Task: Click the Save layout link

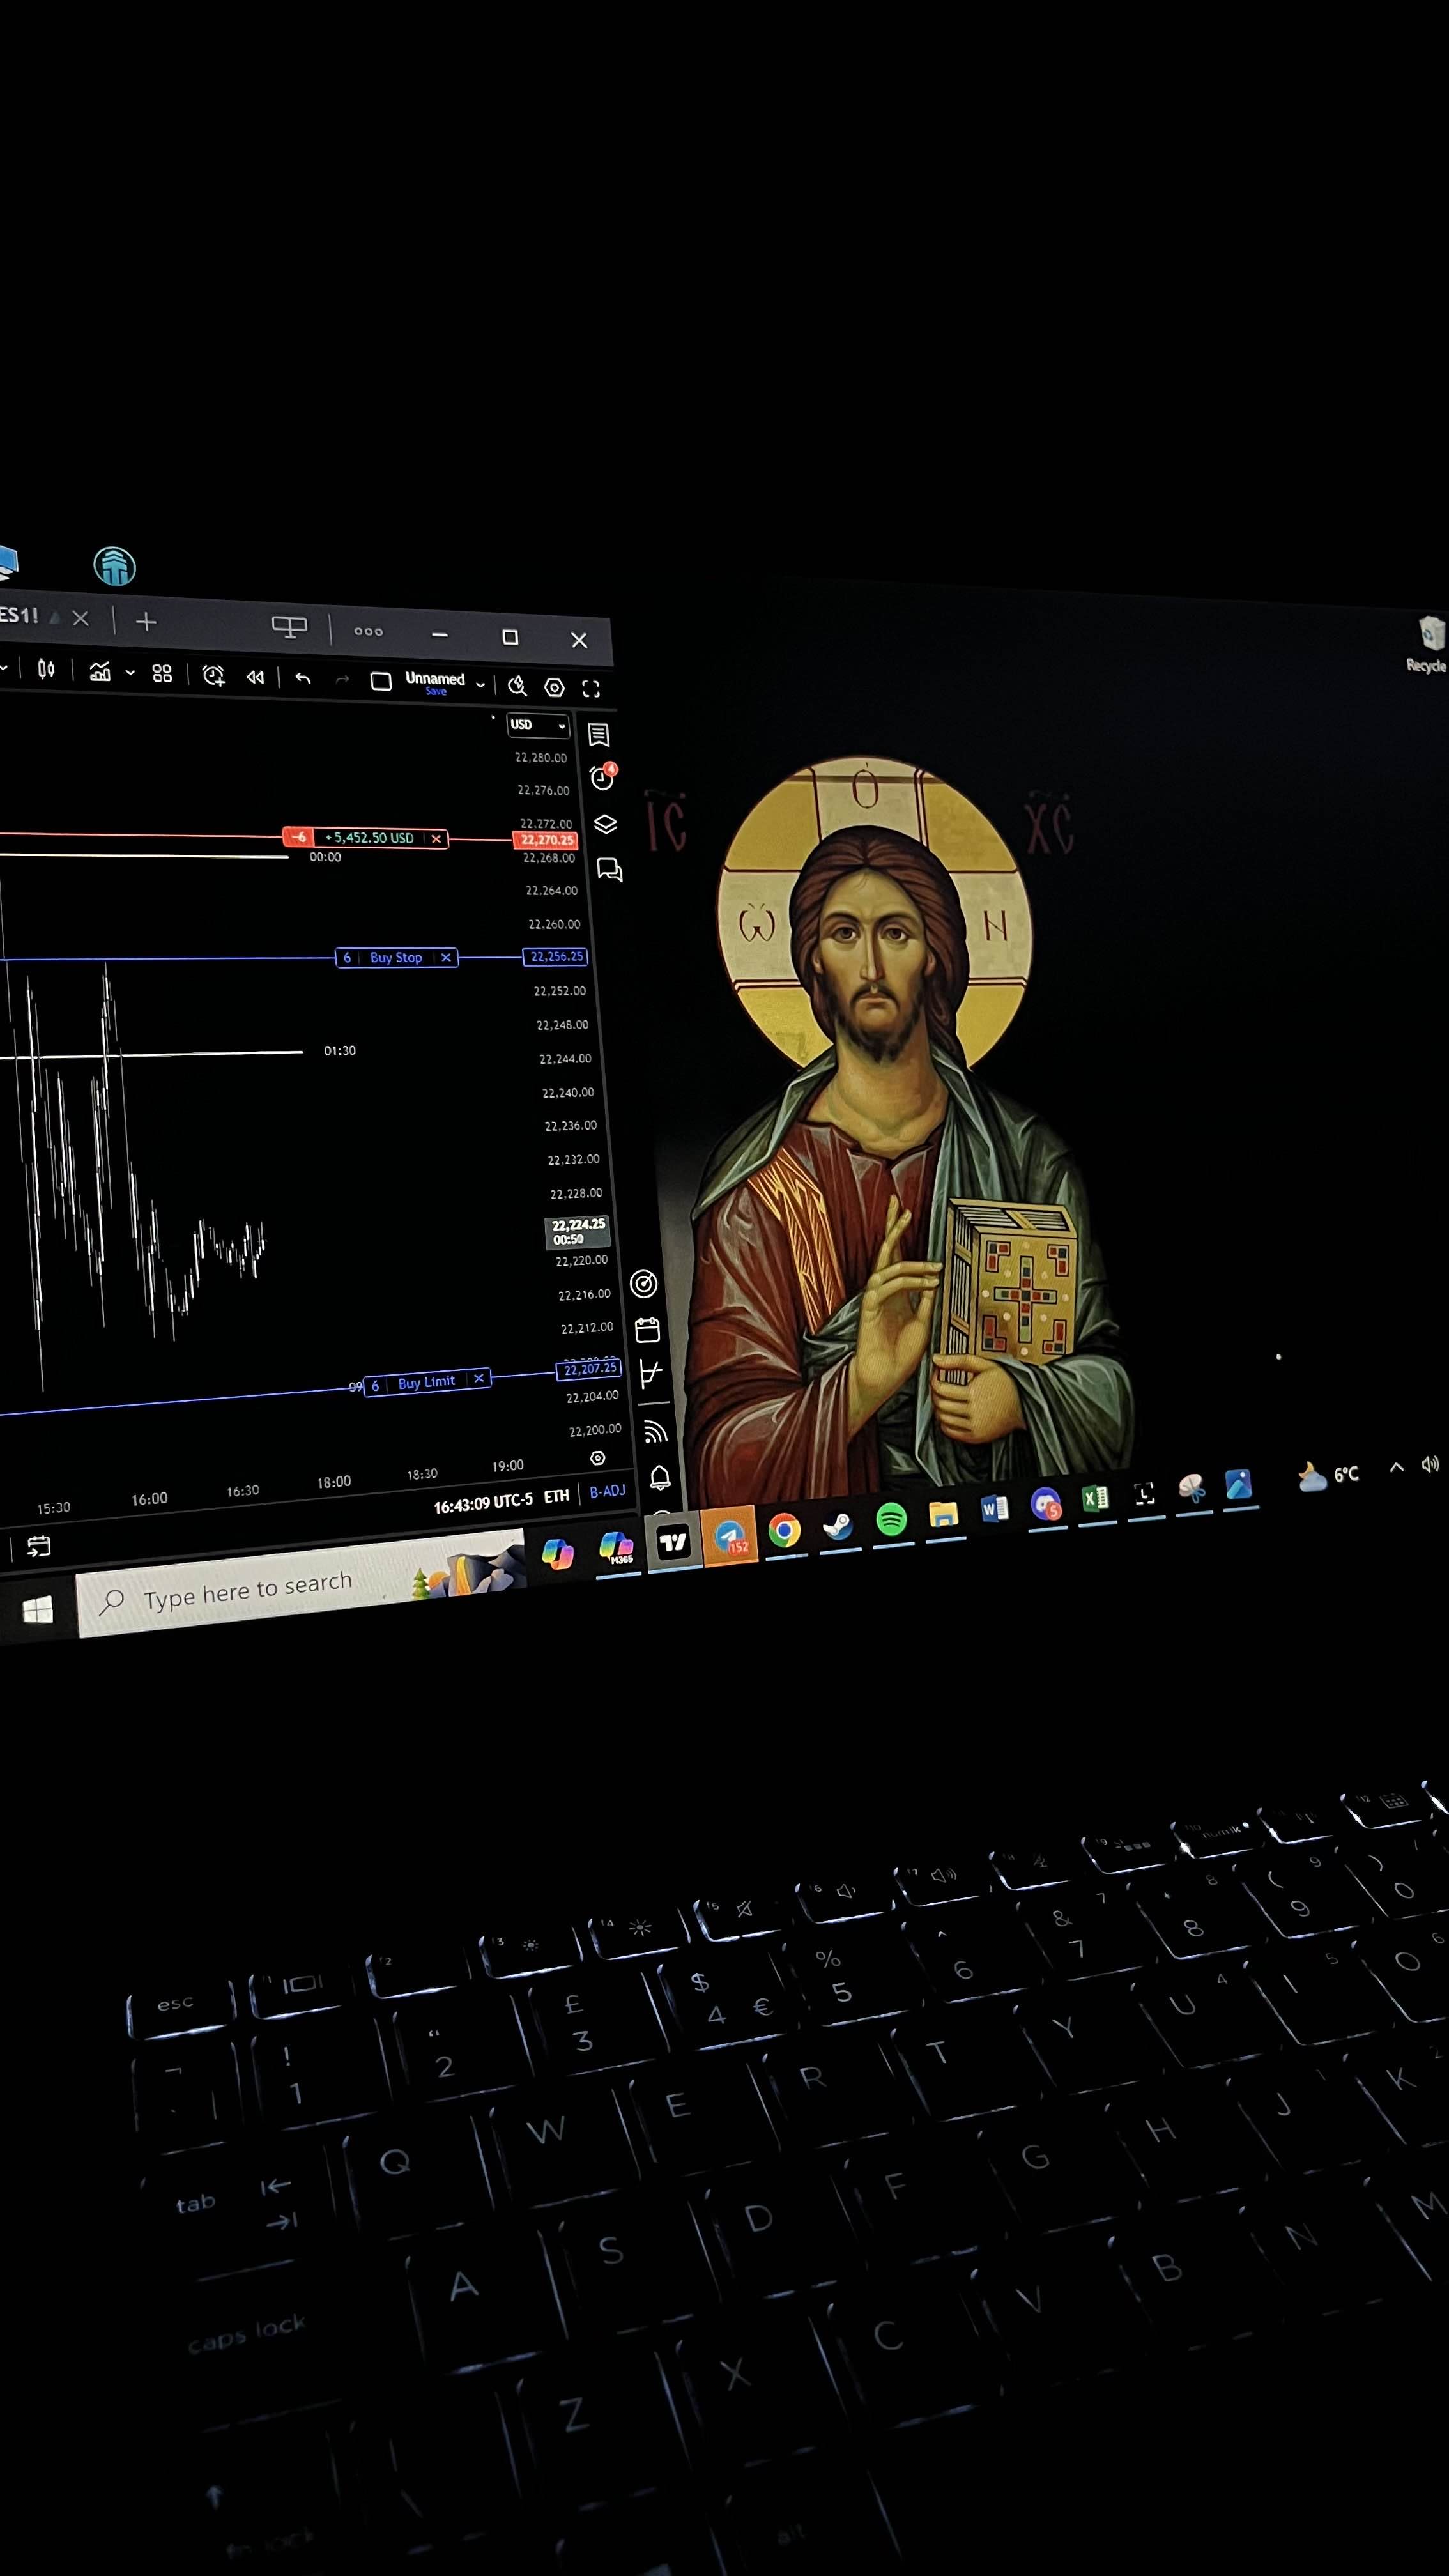Action: [436, 691]
